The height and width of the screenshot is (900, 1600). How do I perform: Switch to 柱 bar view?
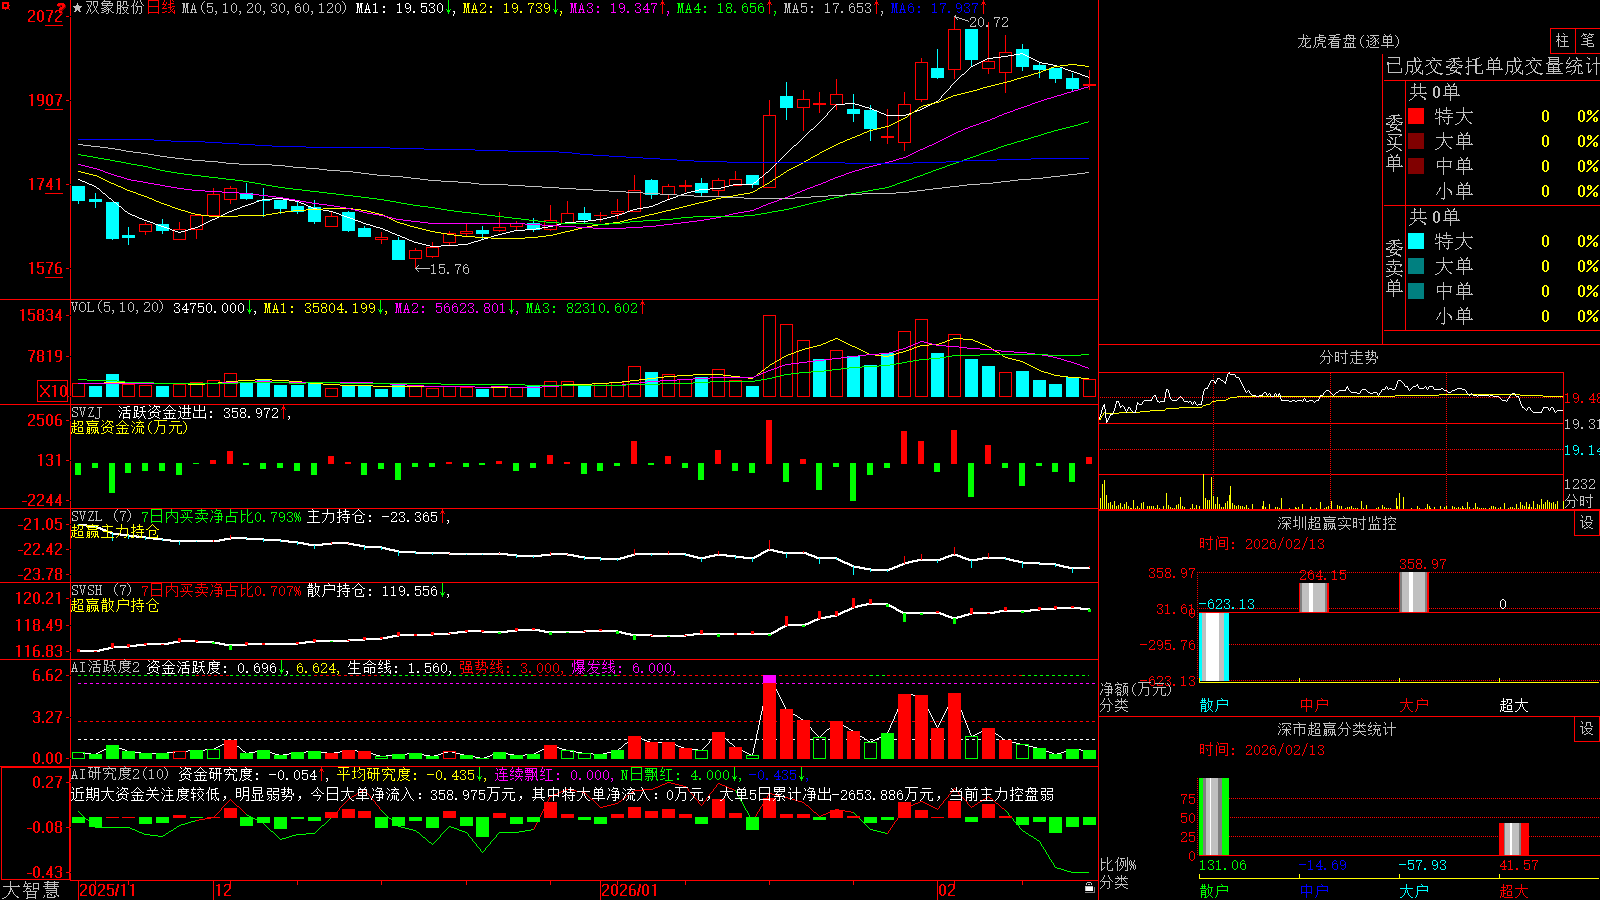pos(1562,40)
